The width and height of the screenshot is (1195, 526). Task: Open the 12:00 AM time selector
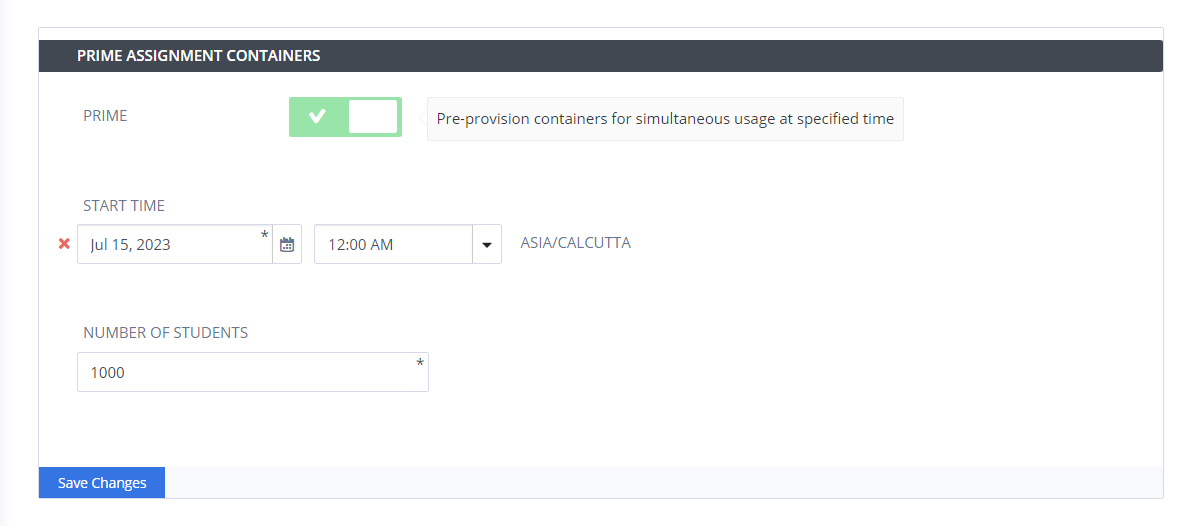408,245
